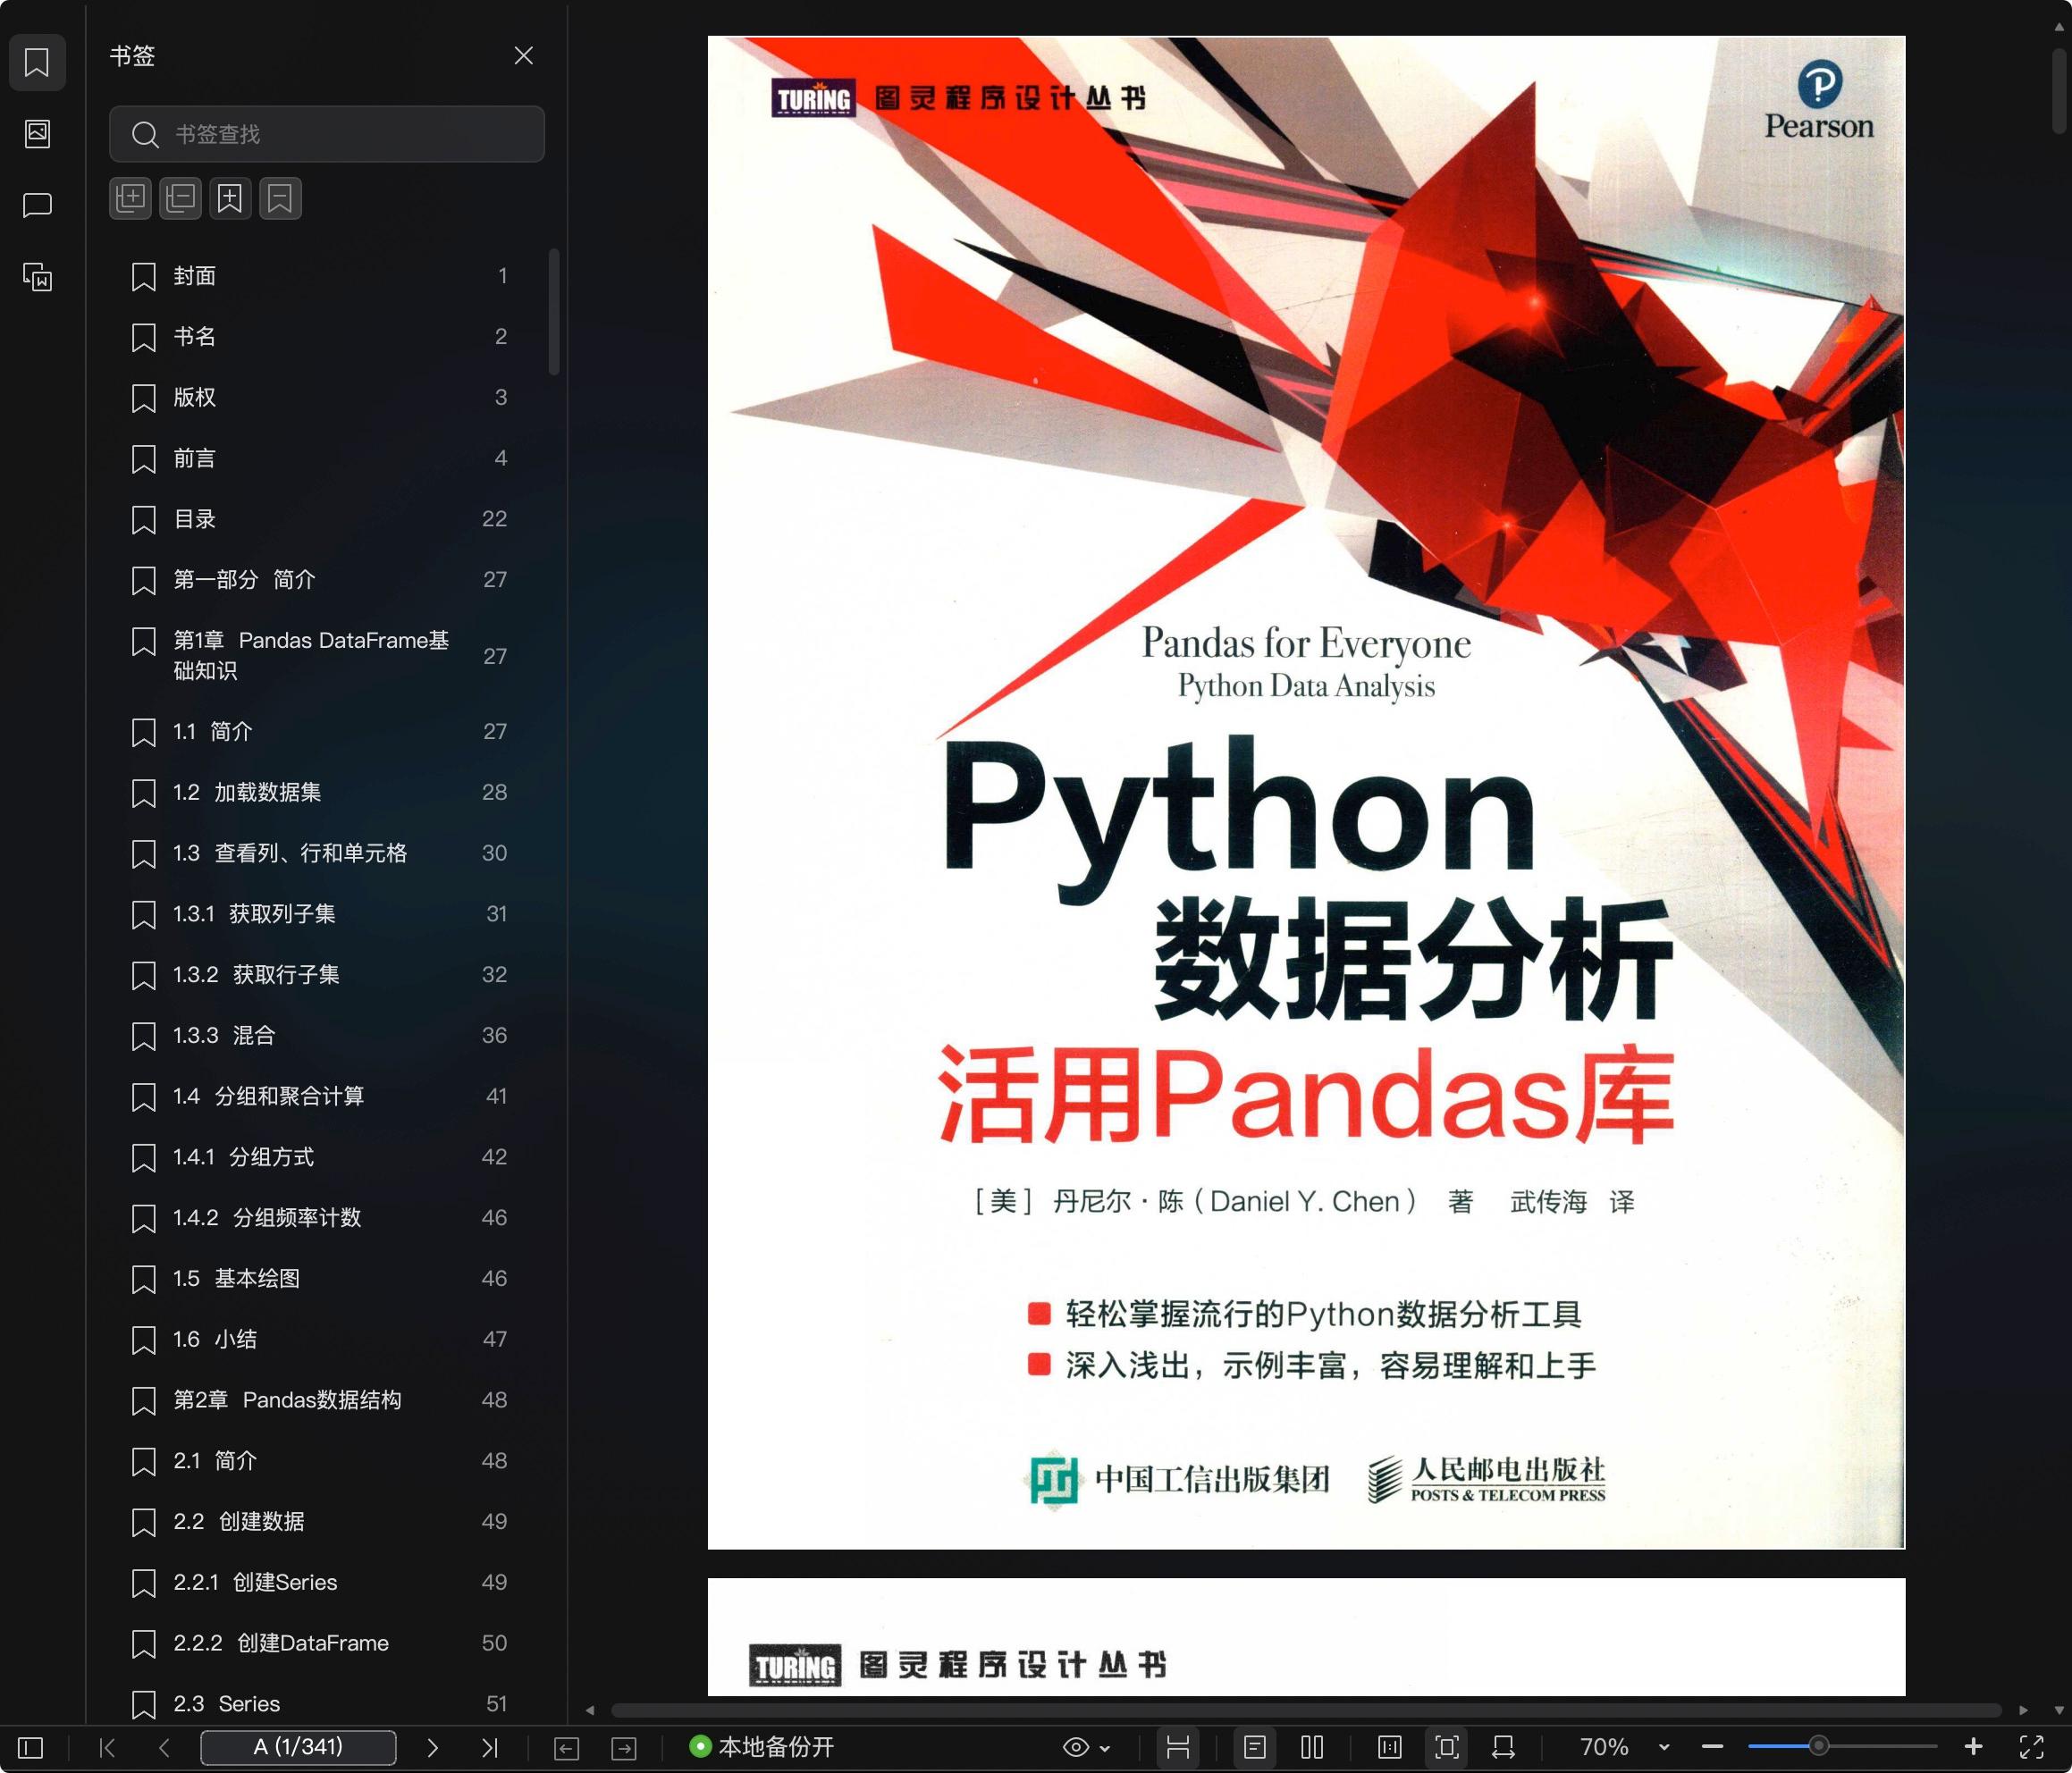Click the horizontal scrollbar below the document
Screen dimensions: 2072x1773
[1306, 1710]
